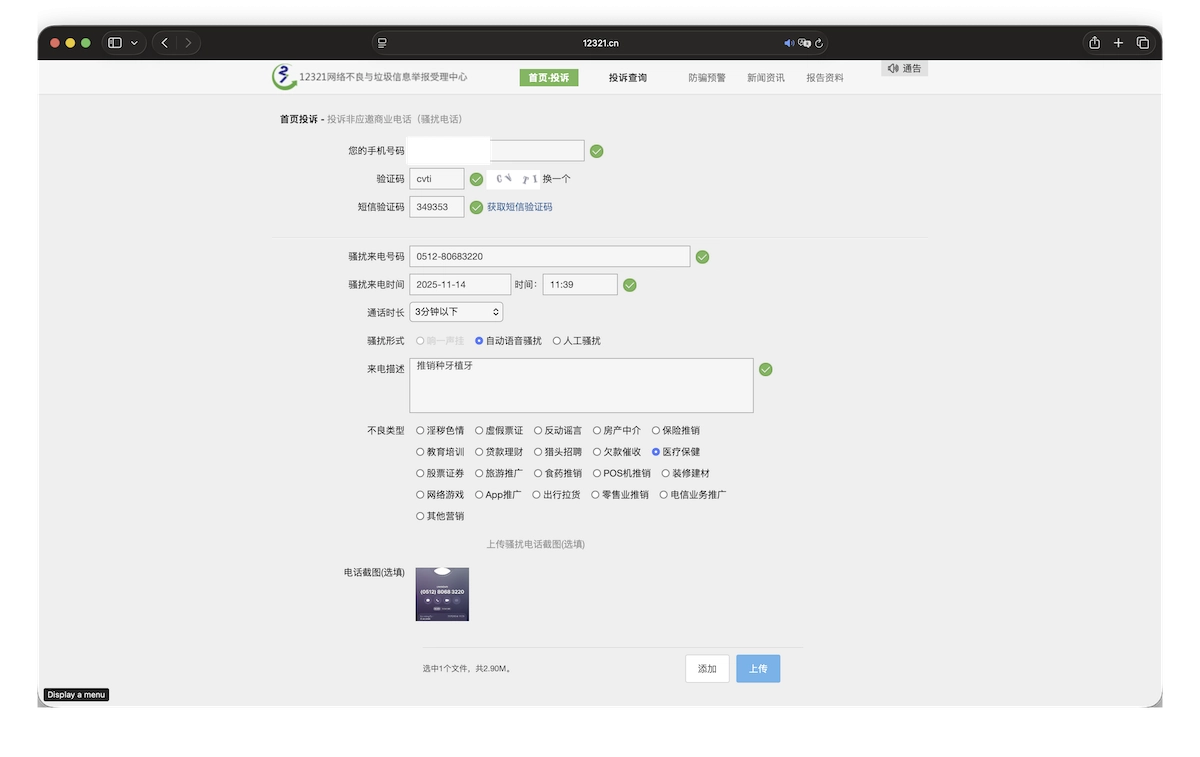This screenshot has width=1200, height=757.
Task: Click the translate icon in address bar
Action: pos(804,43)
